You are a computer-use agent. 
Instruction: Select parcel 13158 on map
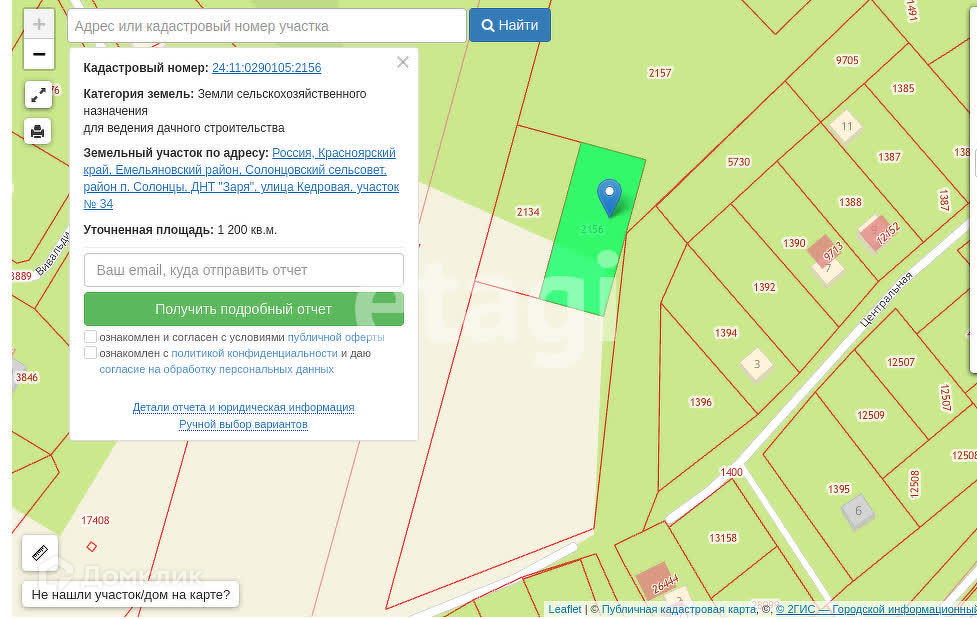(x=723, y=538)
